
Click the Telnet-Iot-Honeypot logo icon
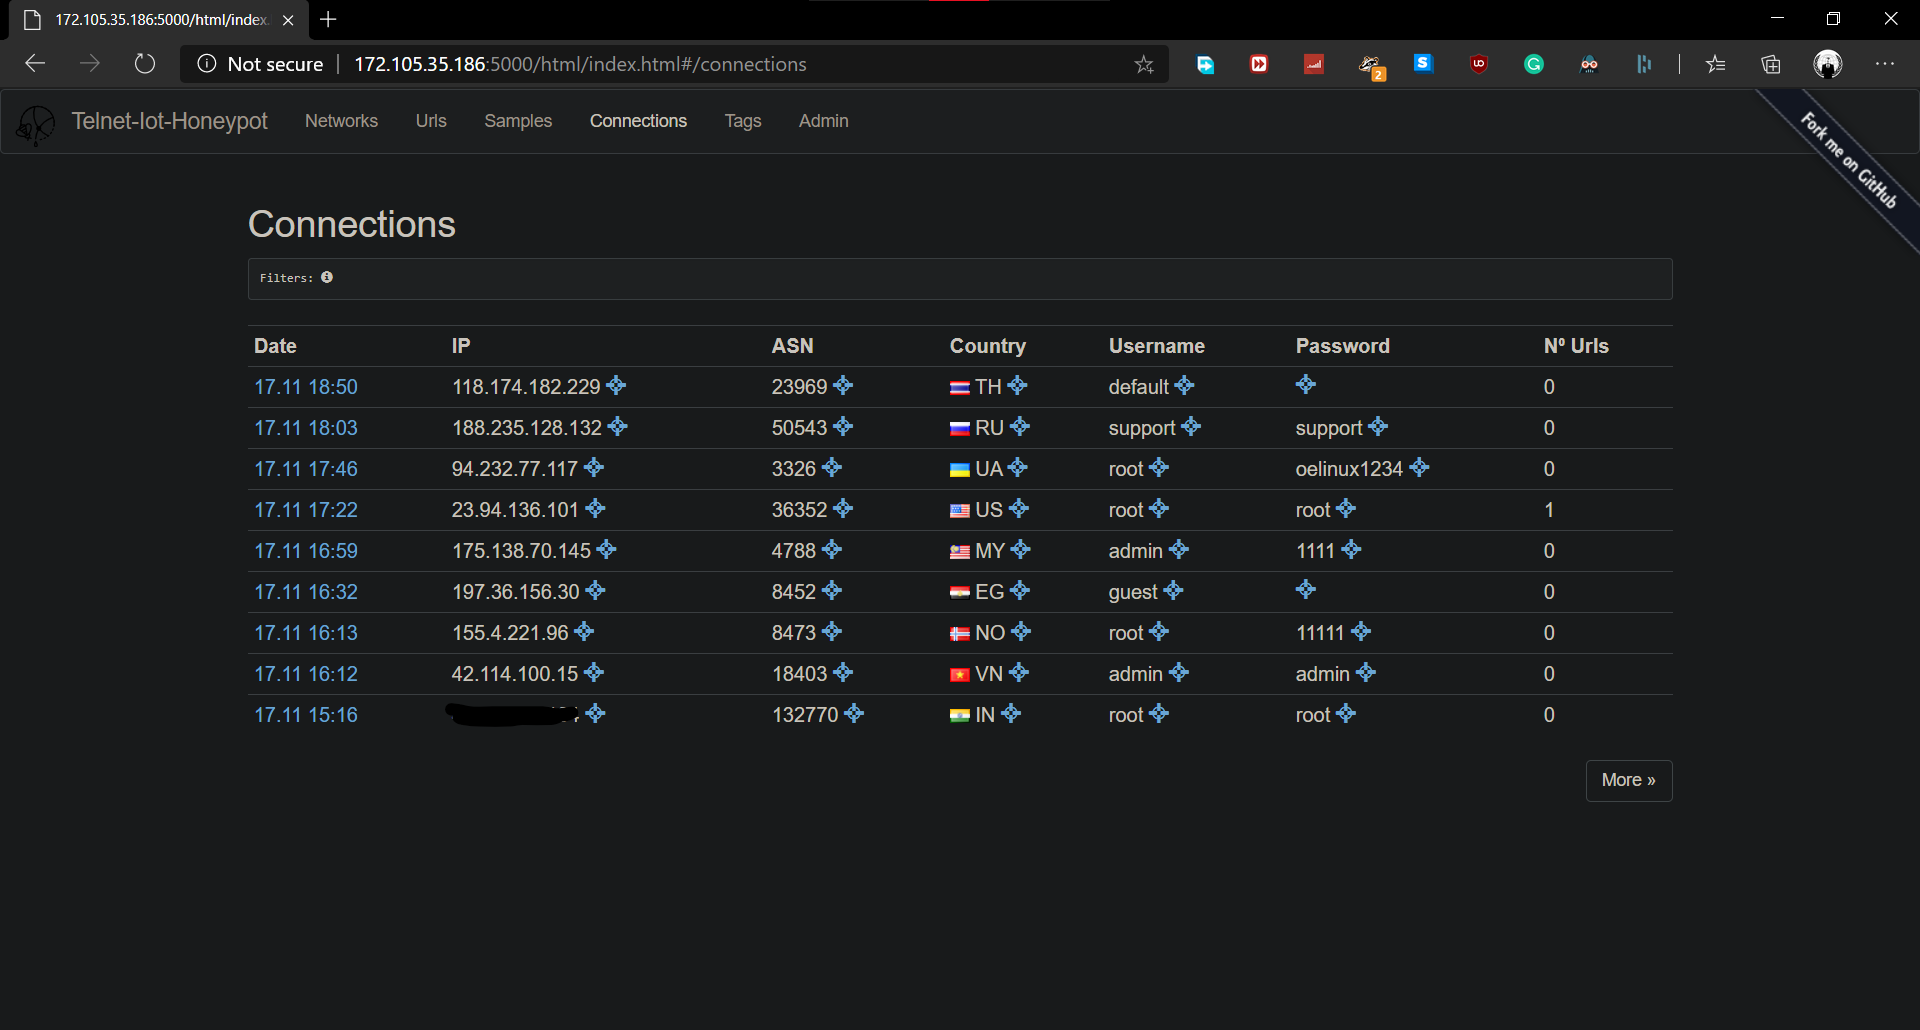[x=36, y=124]
